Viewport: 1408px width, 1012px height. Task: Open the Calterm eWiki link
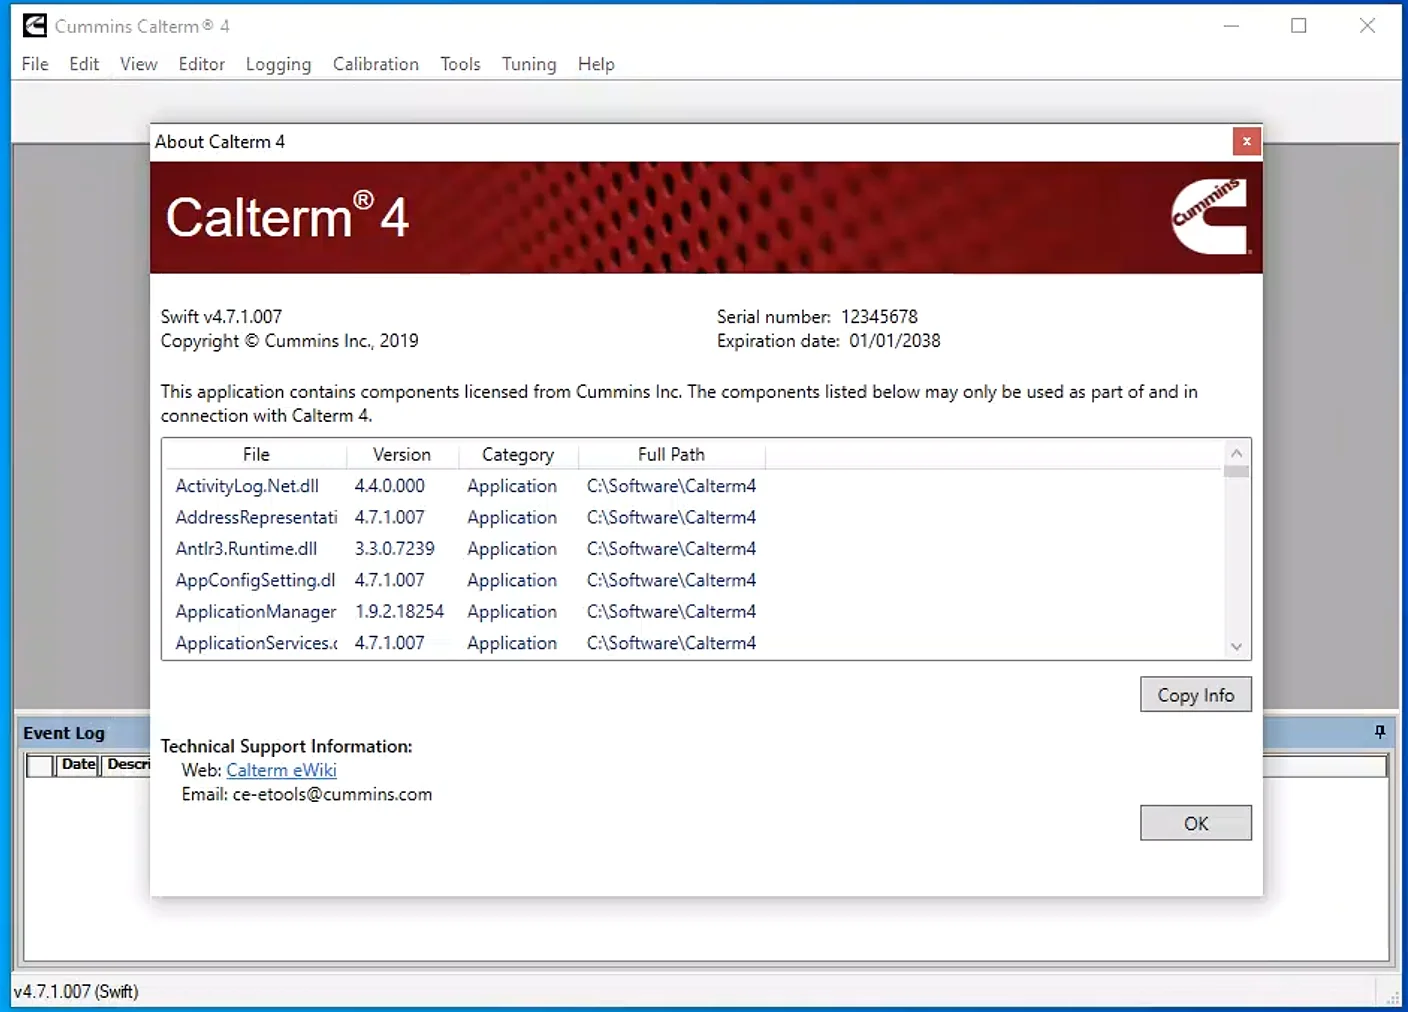pyautogui.click(x=281, y=770)
